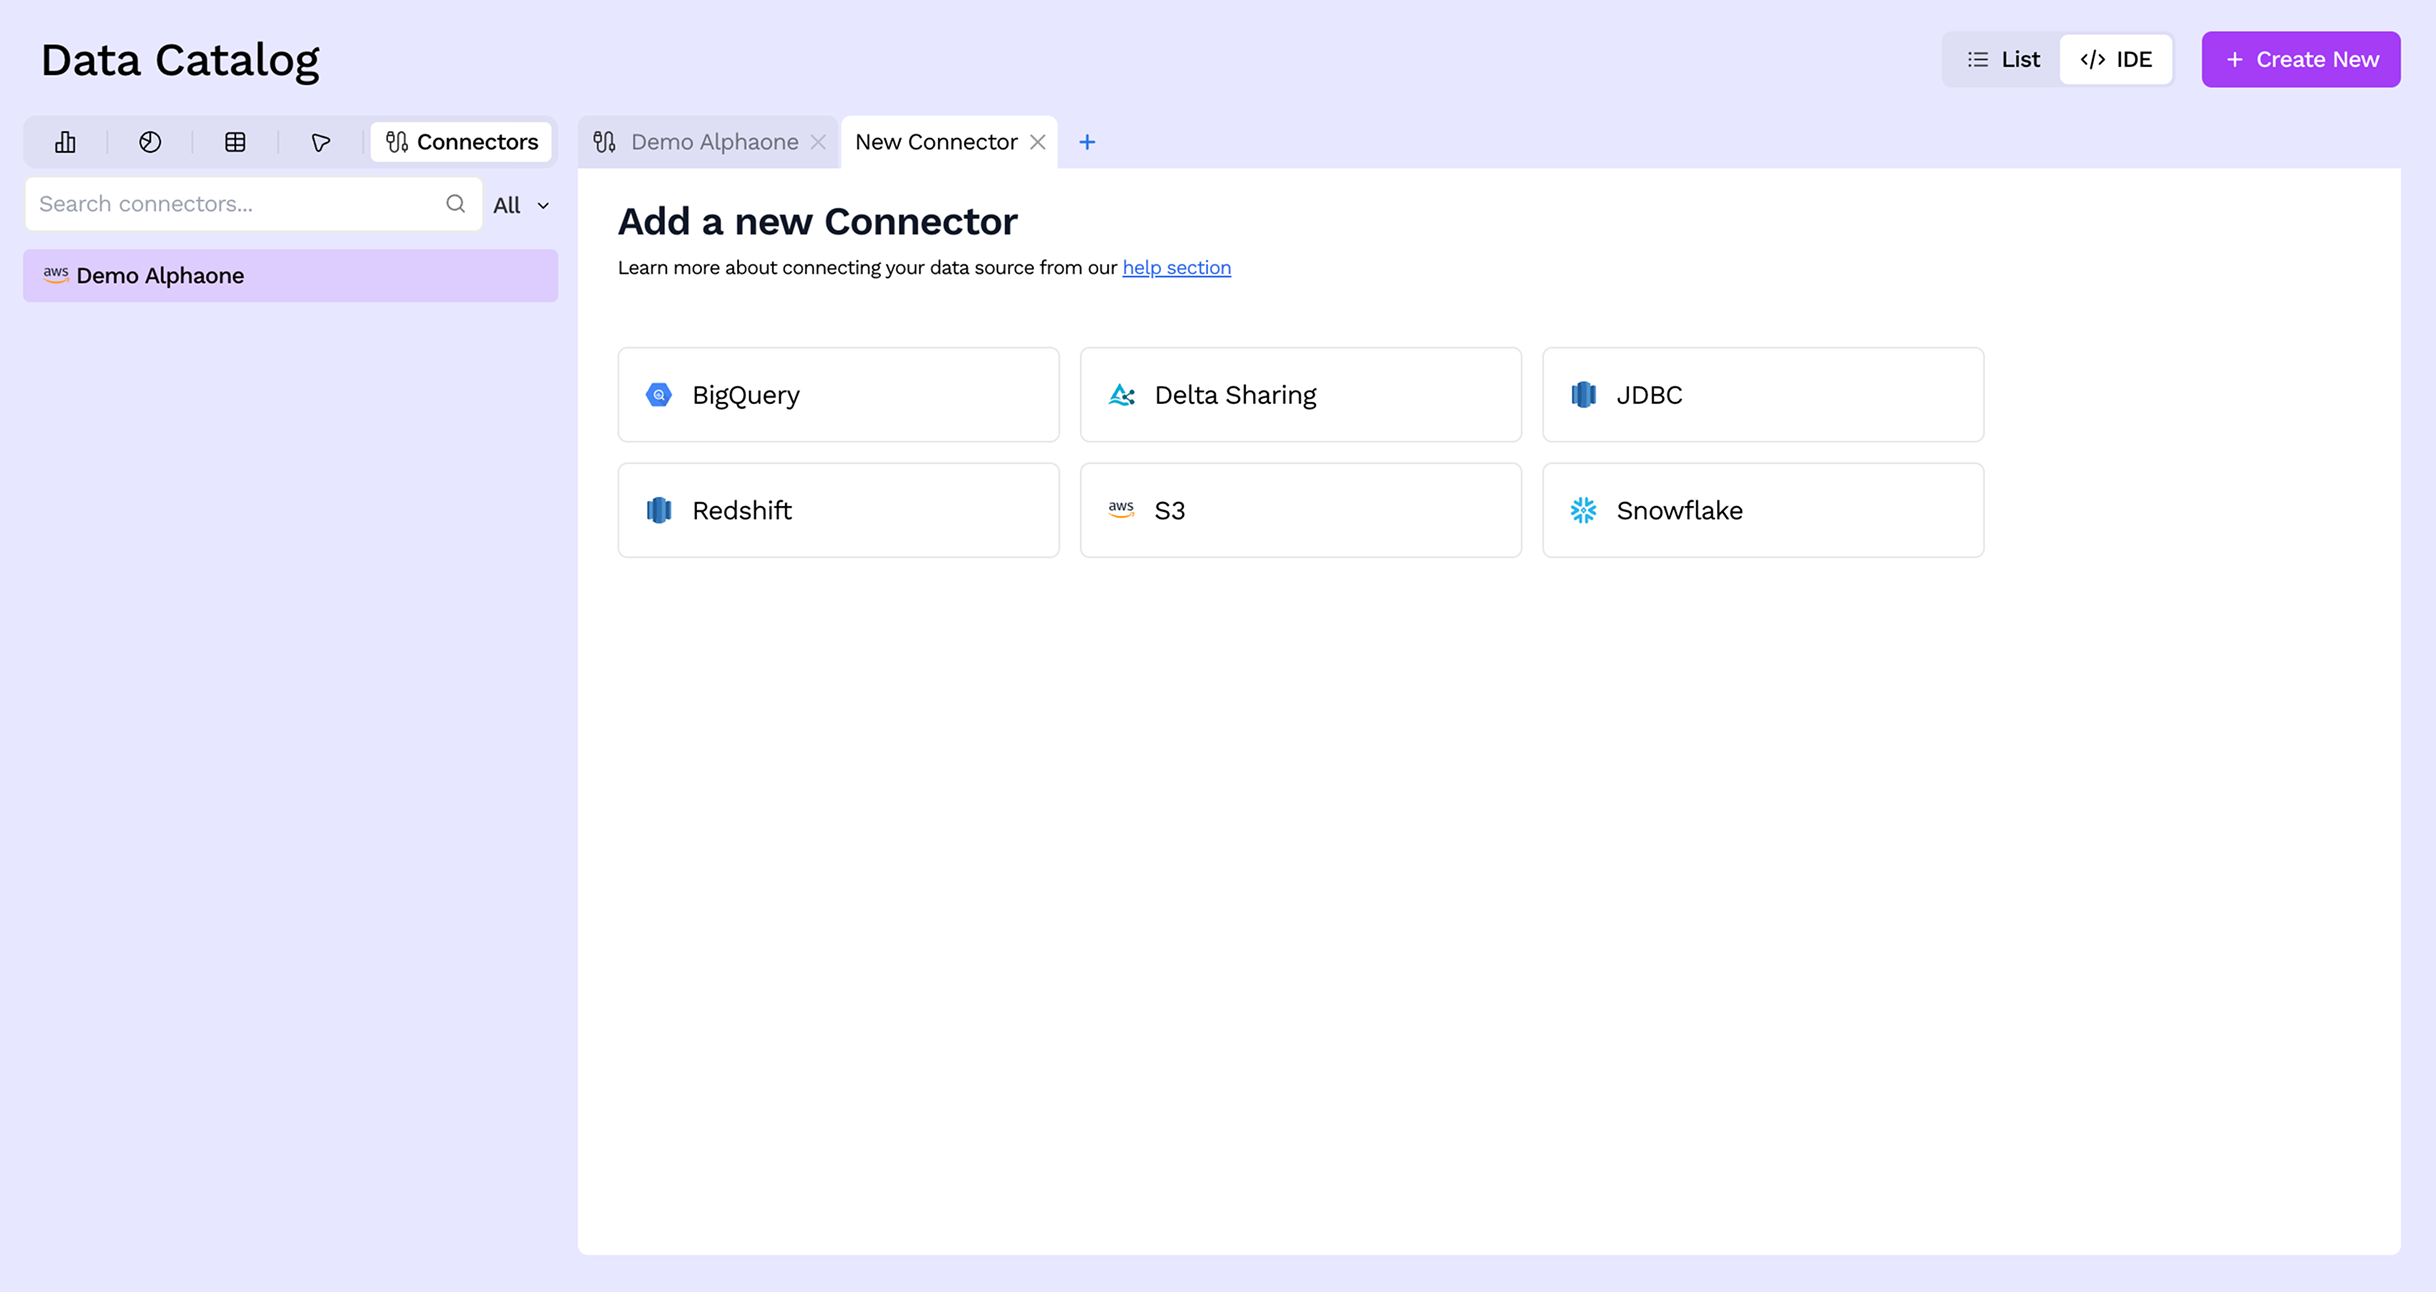Image resolution: width=2436 pixels, height=1292 pixels.
Task: Open the All filter dropdown
Action: (519, 204)
